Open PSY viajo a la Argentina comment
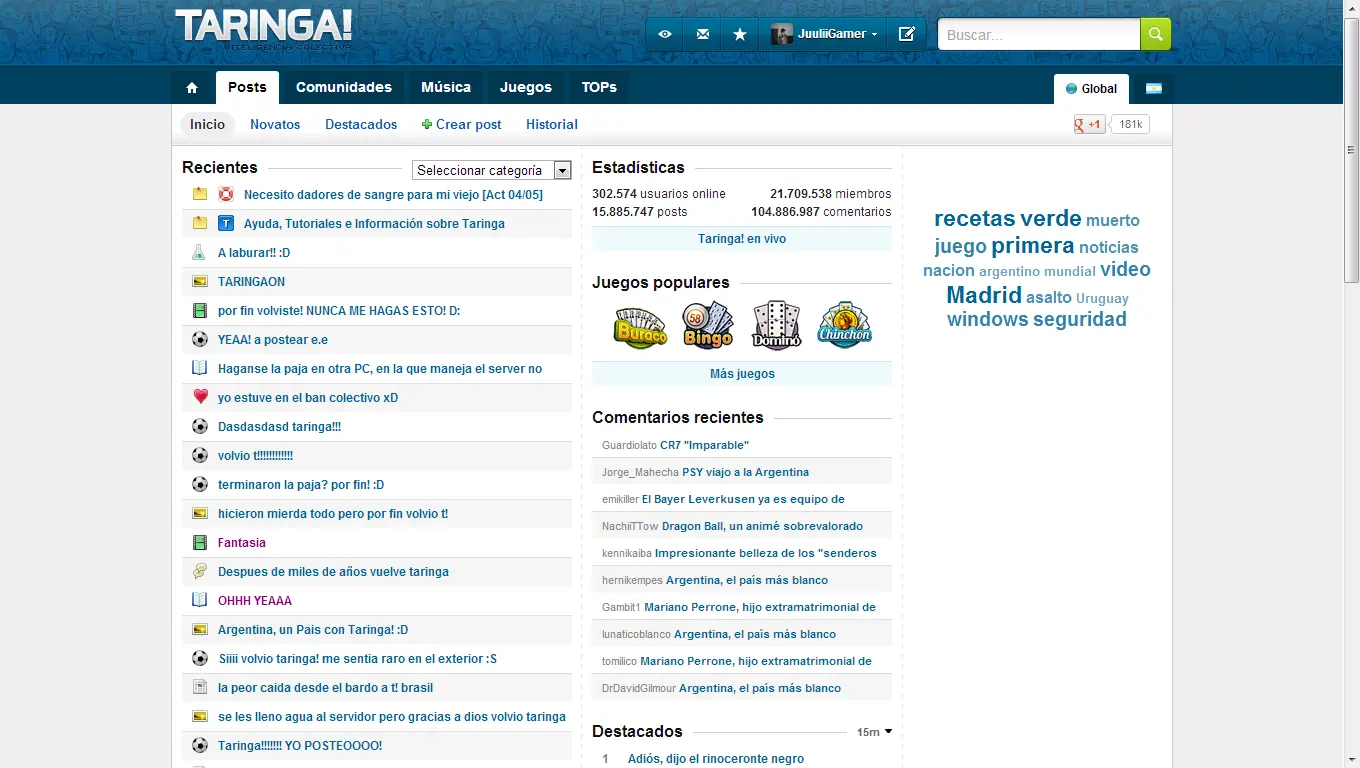This screenshot has height=768, width=1360. click(746, 472)
